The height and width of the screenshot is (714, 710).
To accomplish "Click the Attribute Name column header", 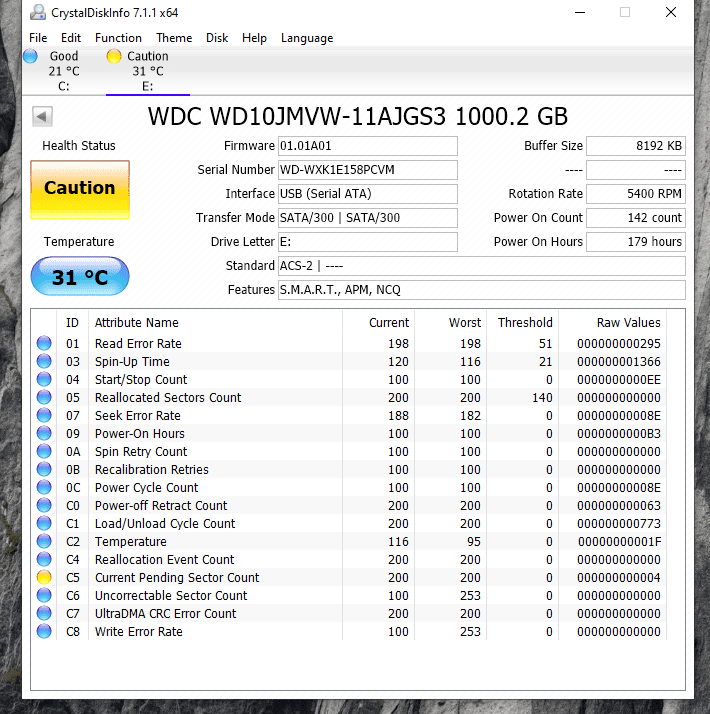I will click(137, 322).
